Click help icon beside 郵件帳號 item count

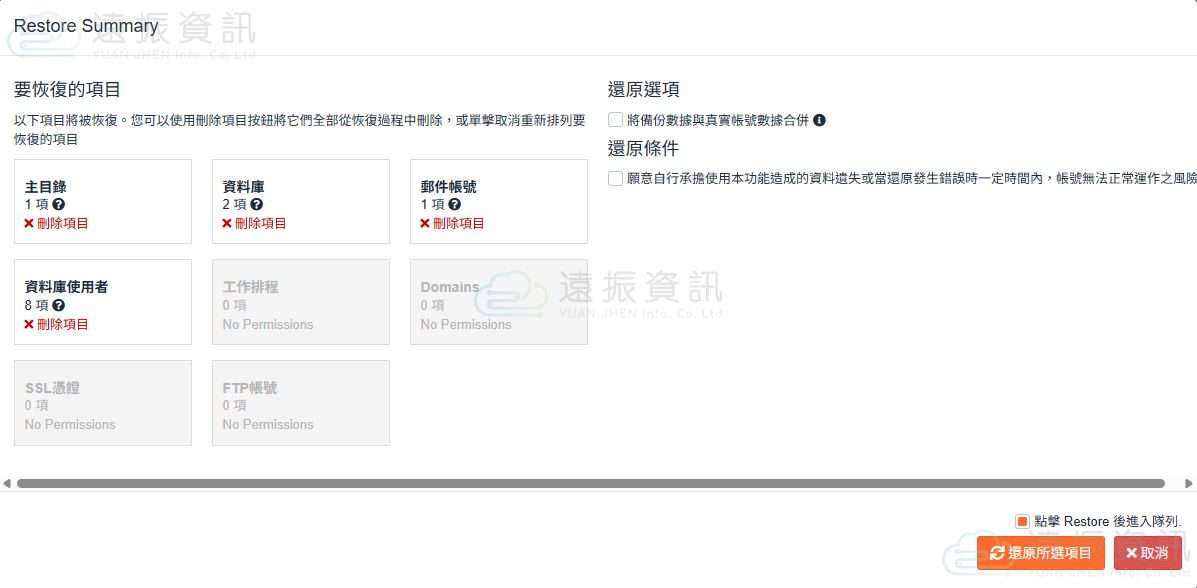(x=455, y=205)
